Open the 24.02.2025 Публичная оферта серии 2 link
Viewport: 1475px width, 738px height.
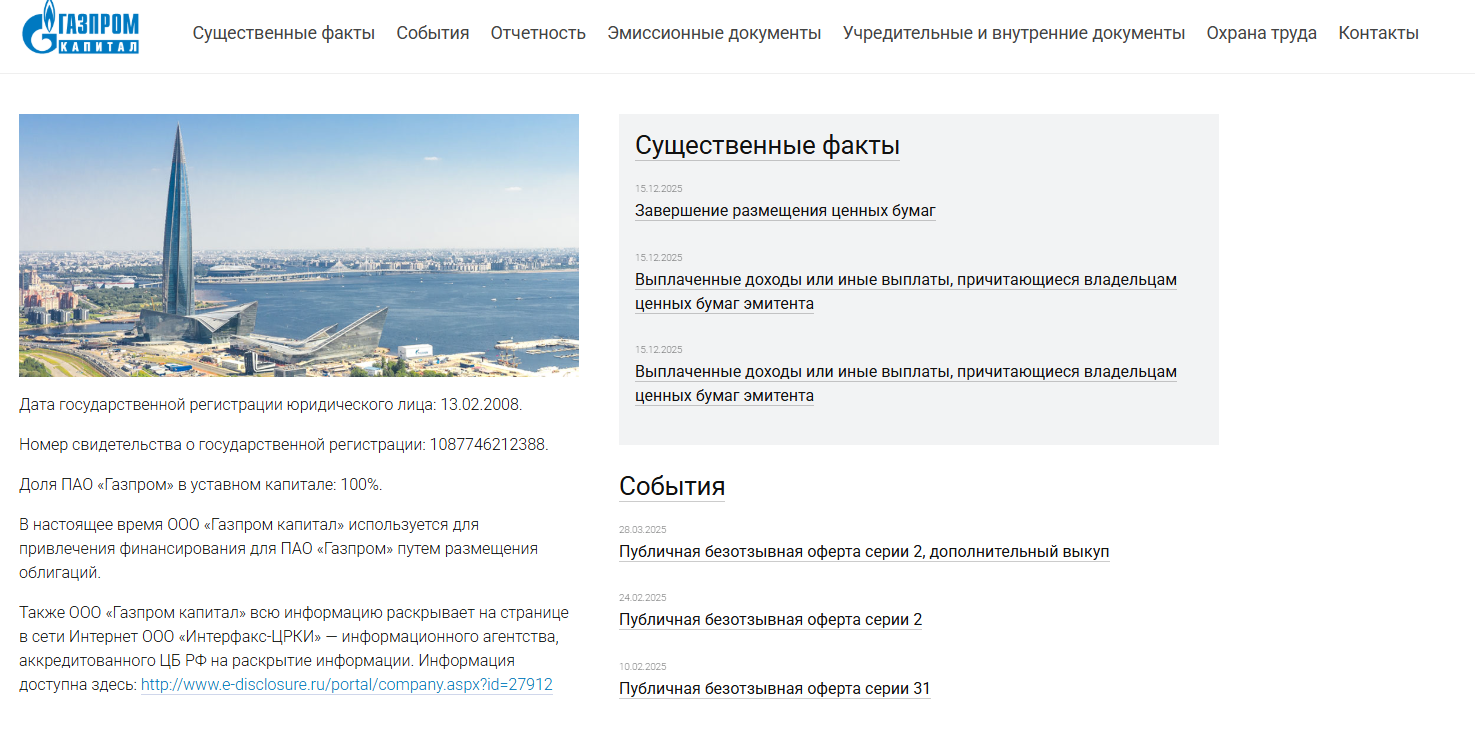click(x=770, y=620)
